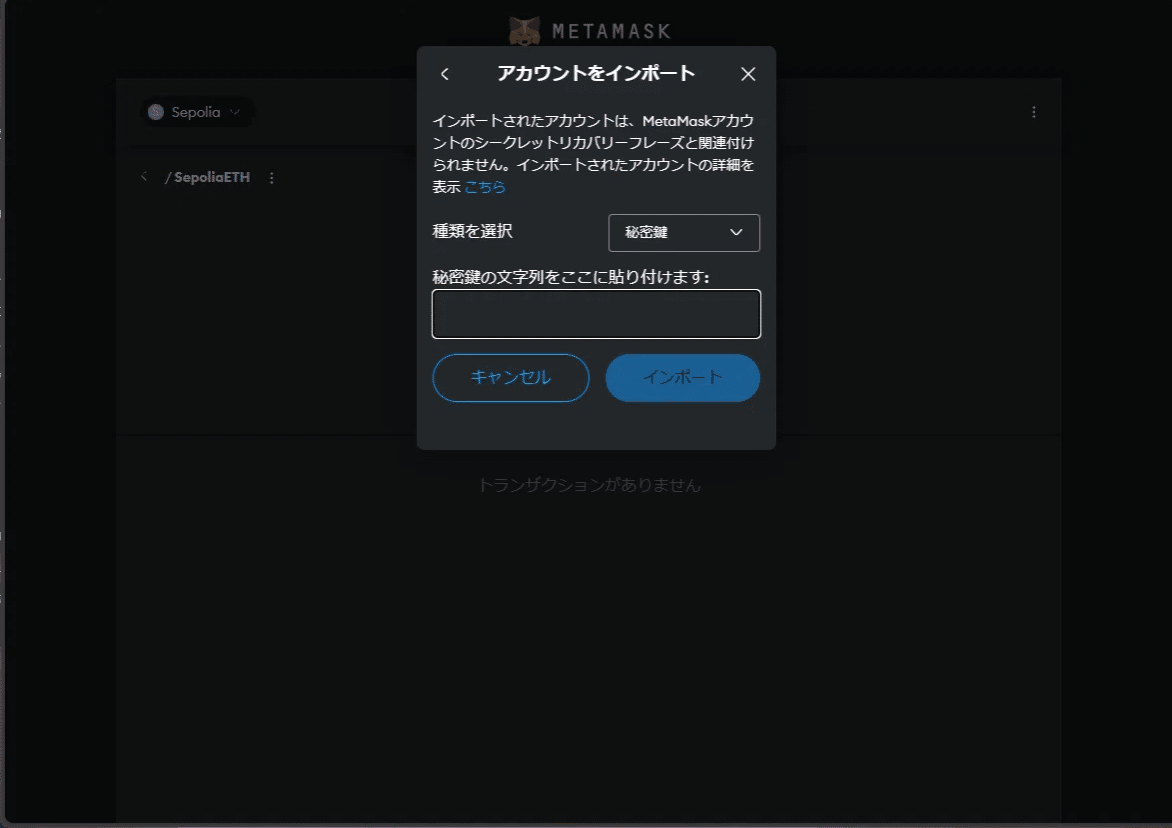Go back from the SepoliaETH page
The width and height of the screenshot is (1172, 828).
[x=144, y=176]
